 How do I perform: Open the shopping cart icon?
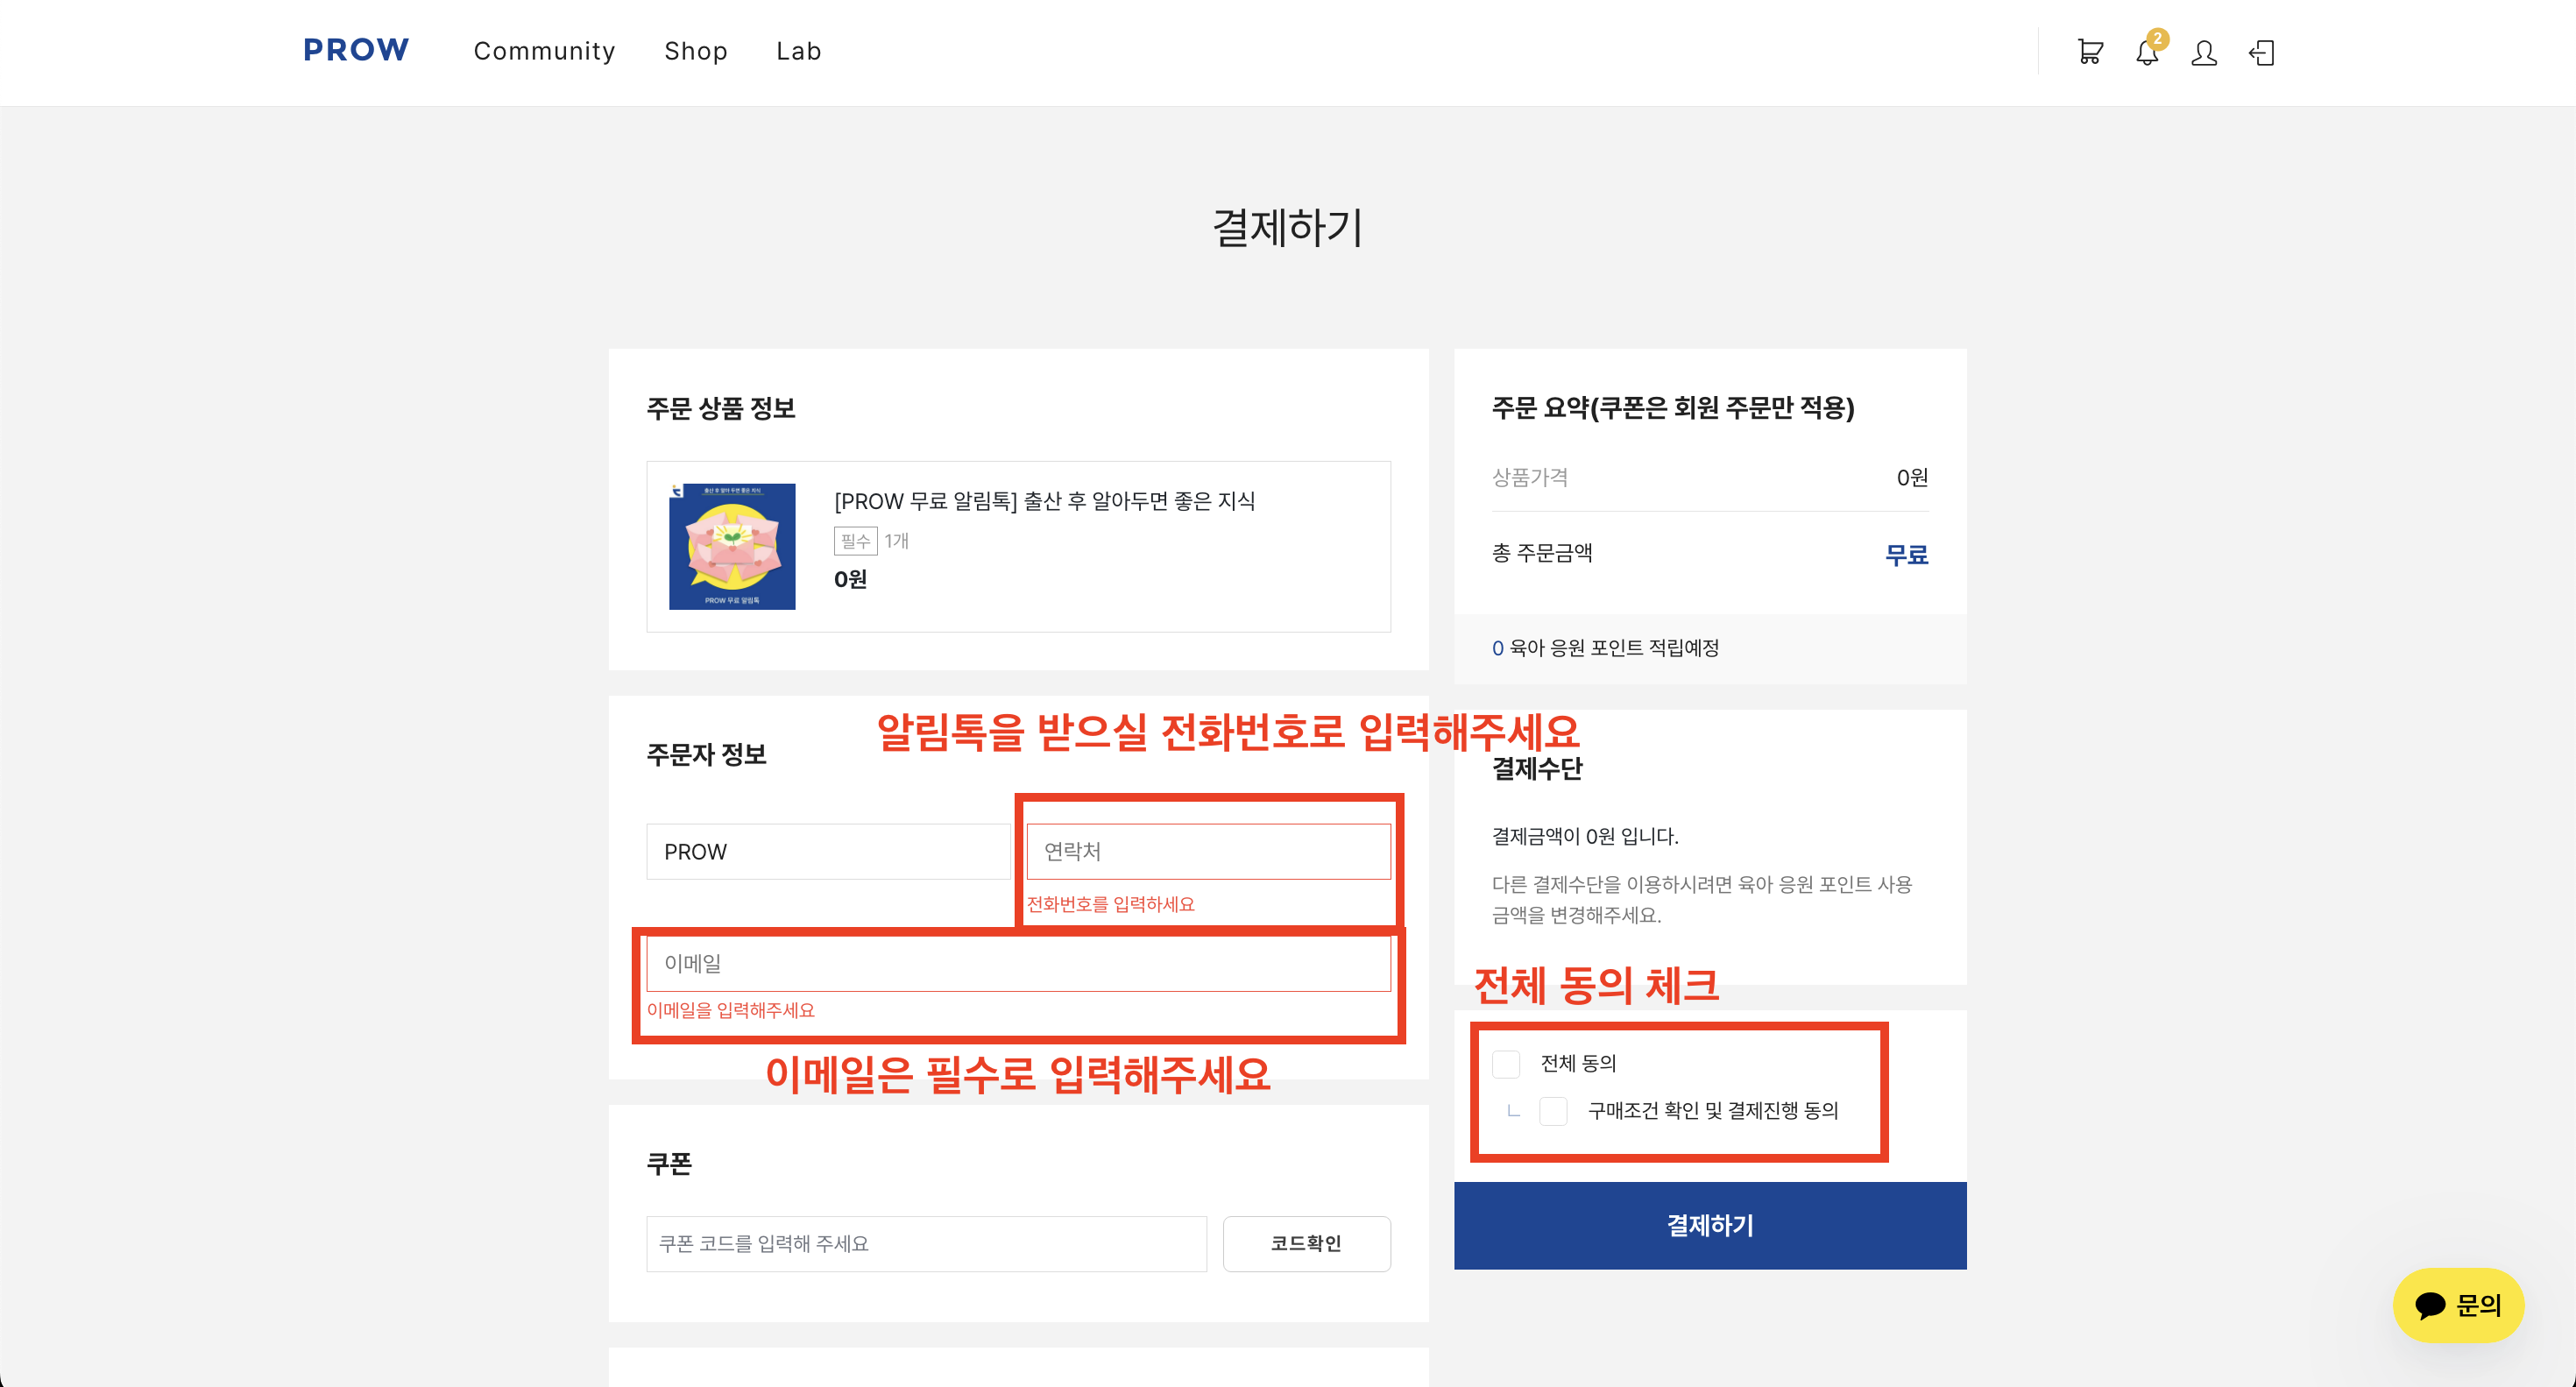pos(2089,52)
